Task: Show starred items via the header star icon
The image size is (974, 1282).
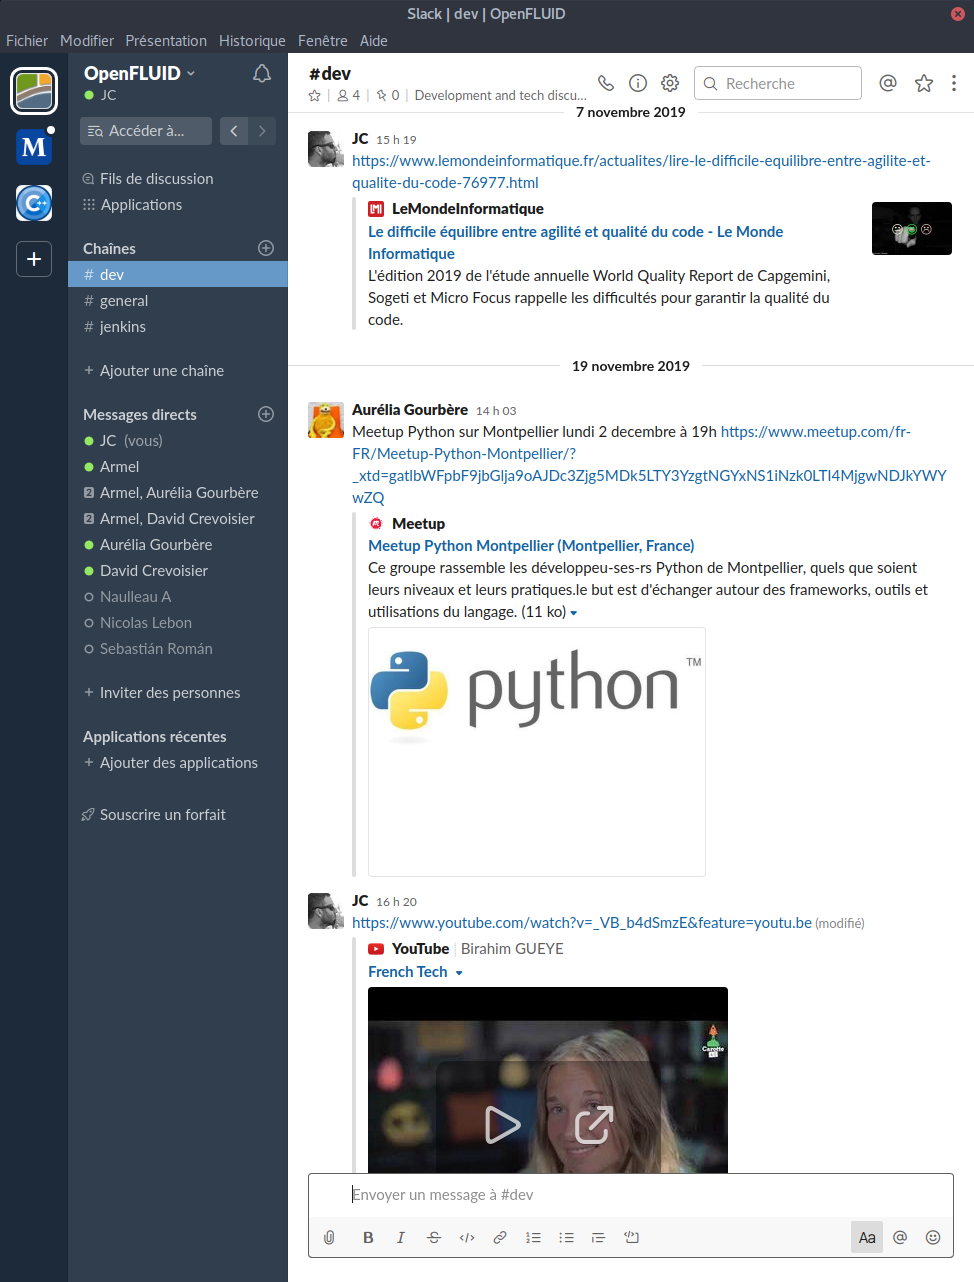Action: 924,83
